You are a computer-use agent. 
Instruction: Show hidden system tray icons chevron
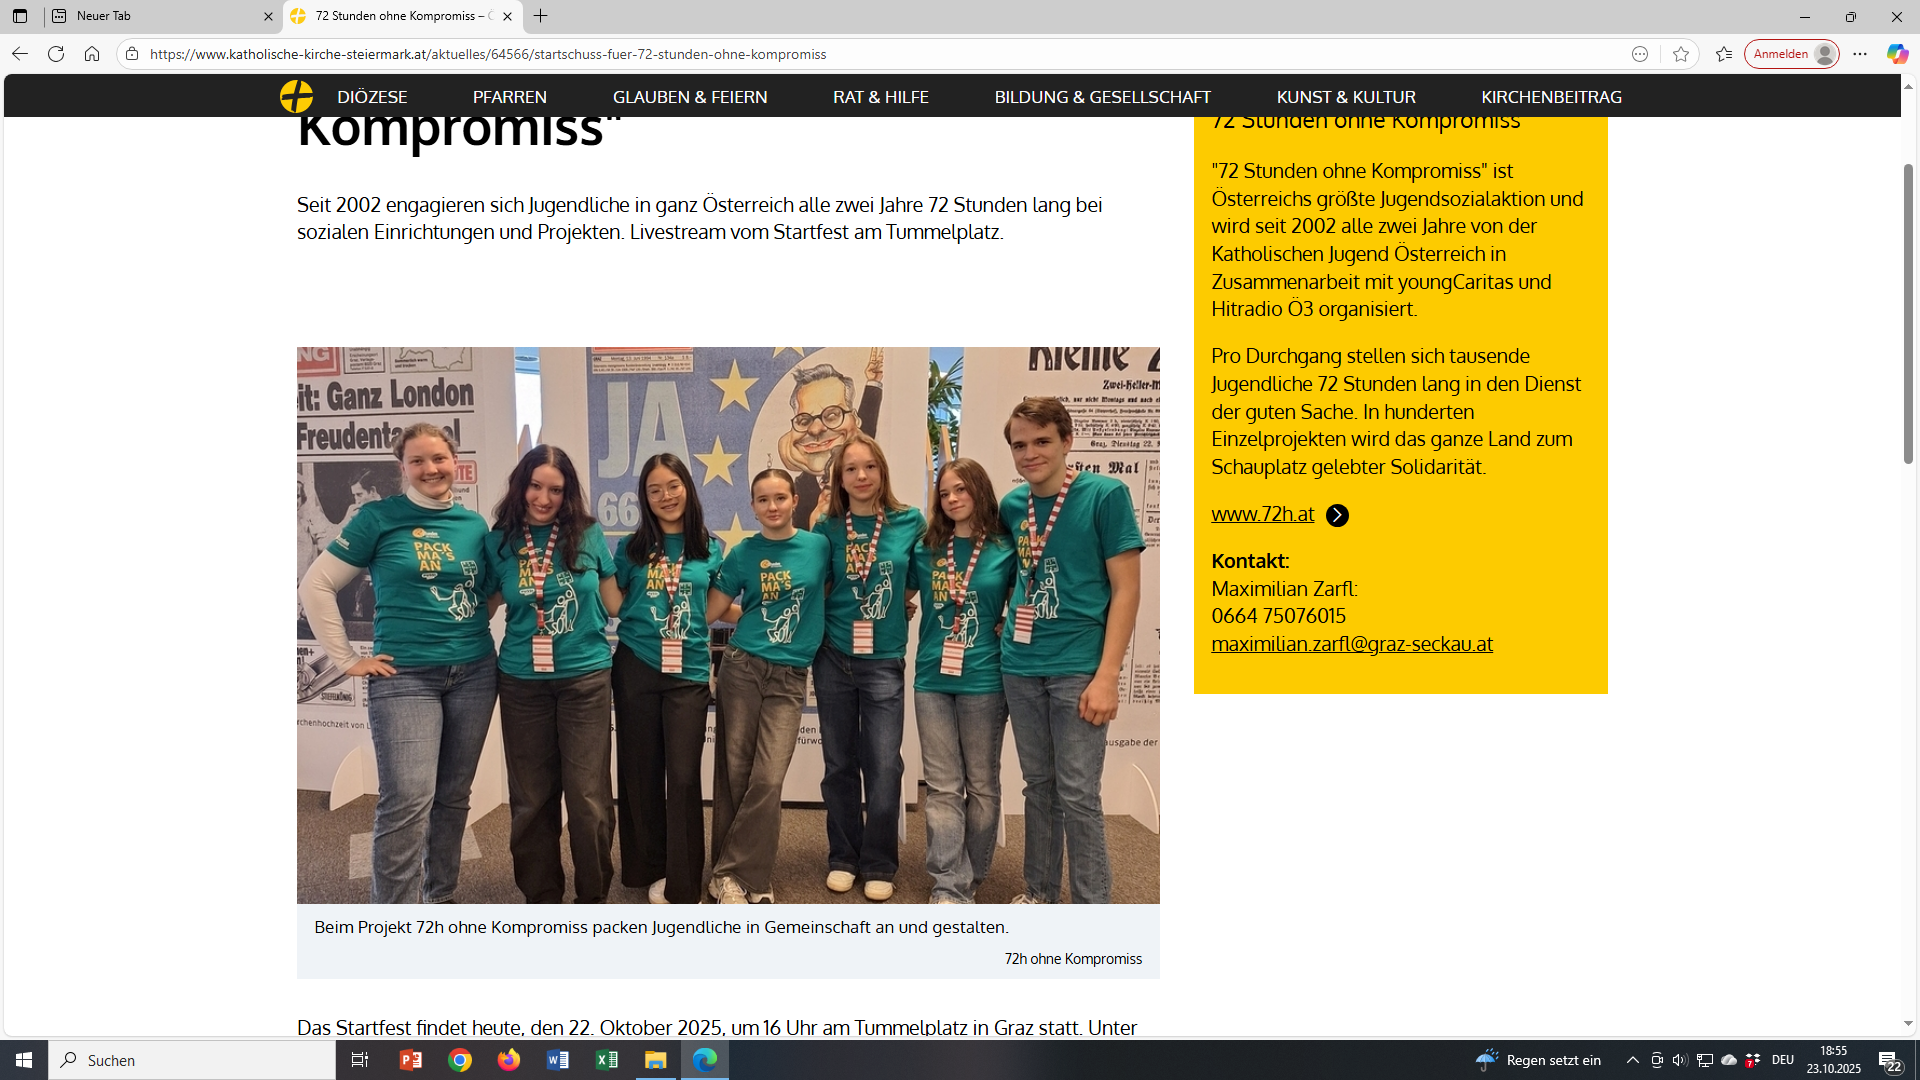(x=1633, y=1060)
